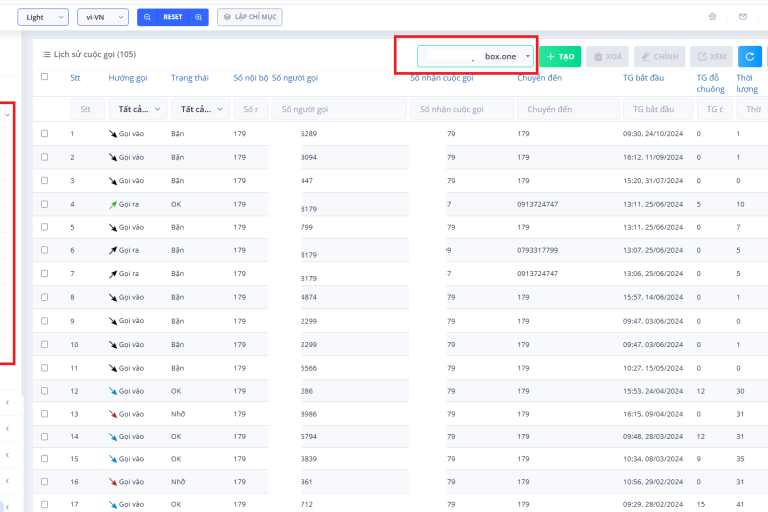Screen dimensions: 768x512
Task: Click the green outgoing call arrow in row 4
Action: click(113, 204)
